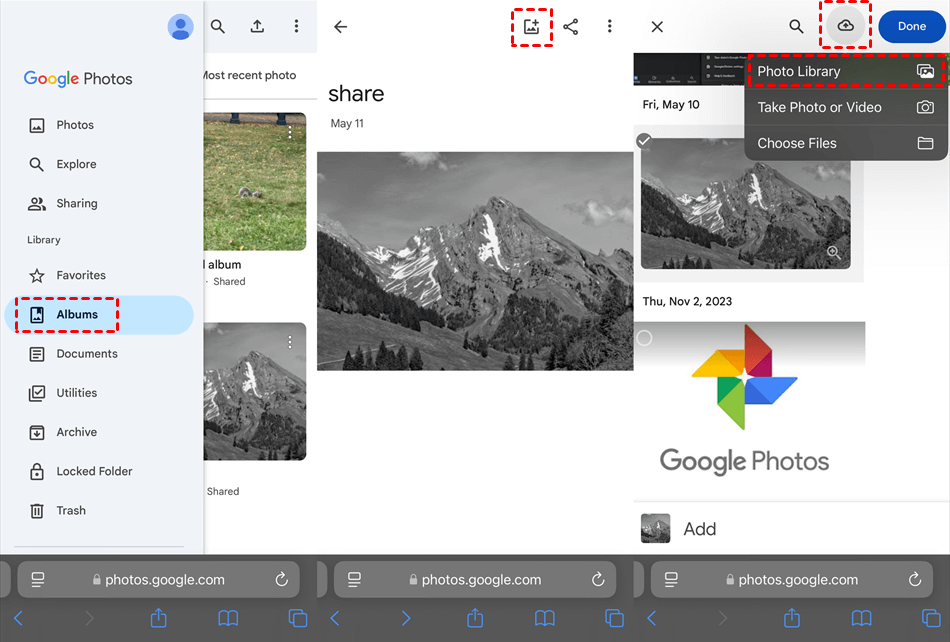Open three-dot menu on mountain album thumbnail

(x=290, y=342)
